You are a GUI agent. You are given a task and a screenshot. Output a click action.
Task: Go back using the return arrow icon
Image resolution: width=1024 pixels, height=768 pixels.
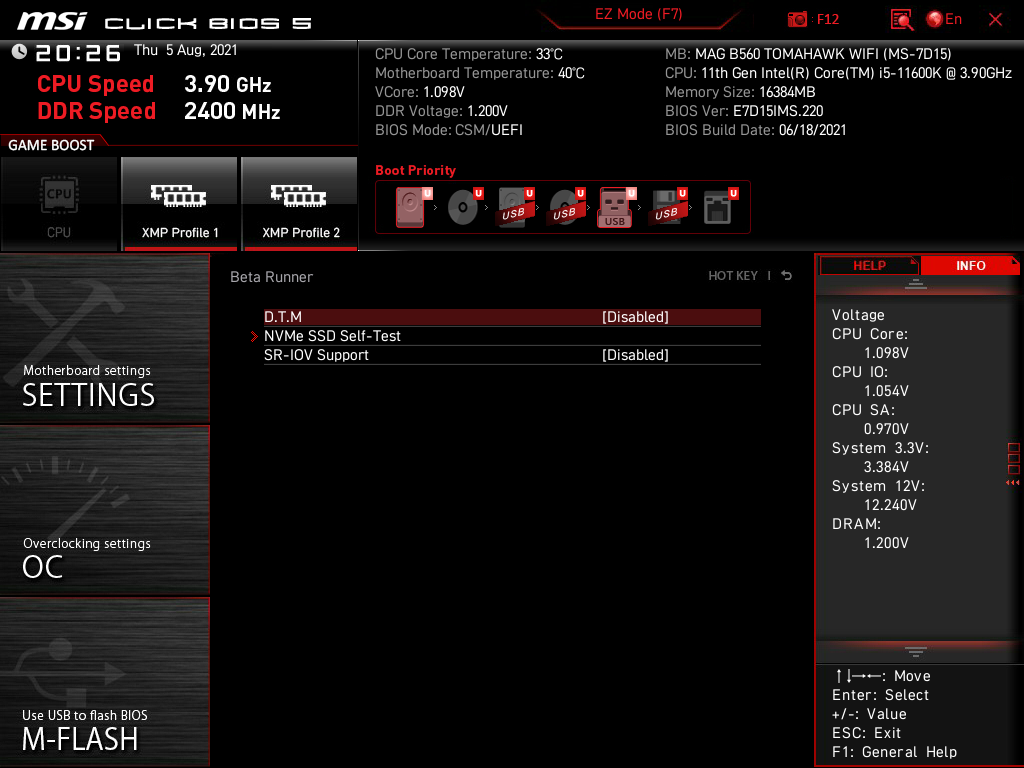787,276
